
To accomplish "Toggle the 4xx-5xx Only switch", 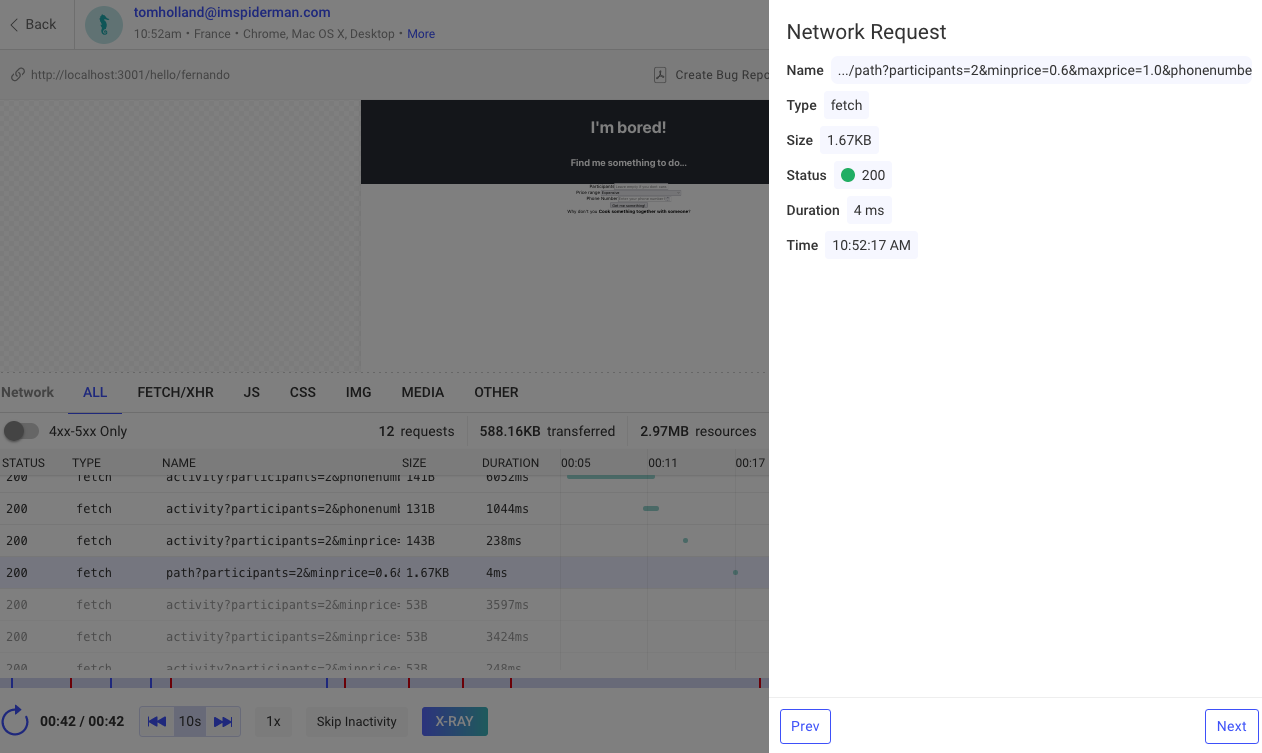I will coord(21,431).
